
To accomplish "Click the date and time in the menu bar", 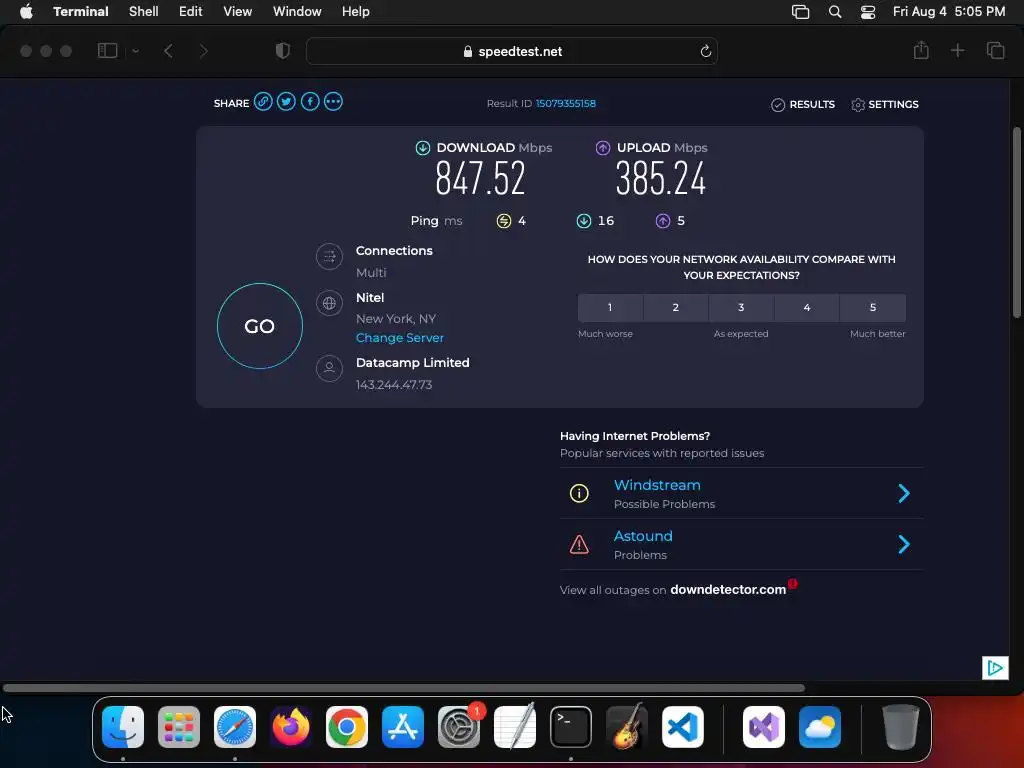I will (949, 11).
